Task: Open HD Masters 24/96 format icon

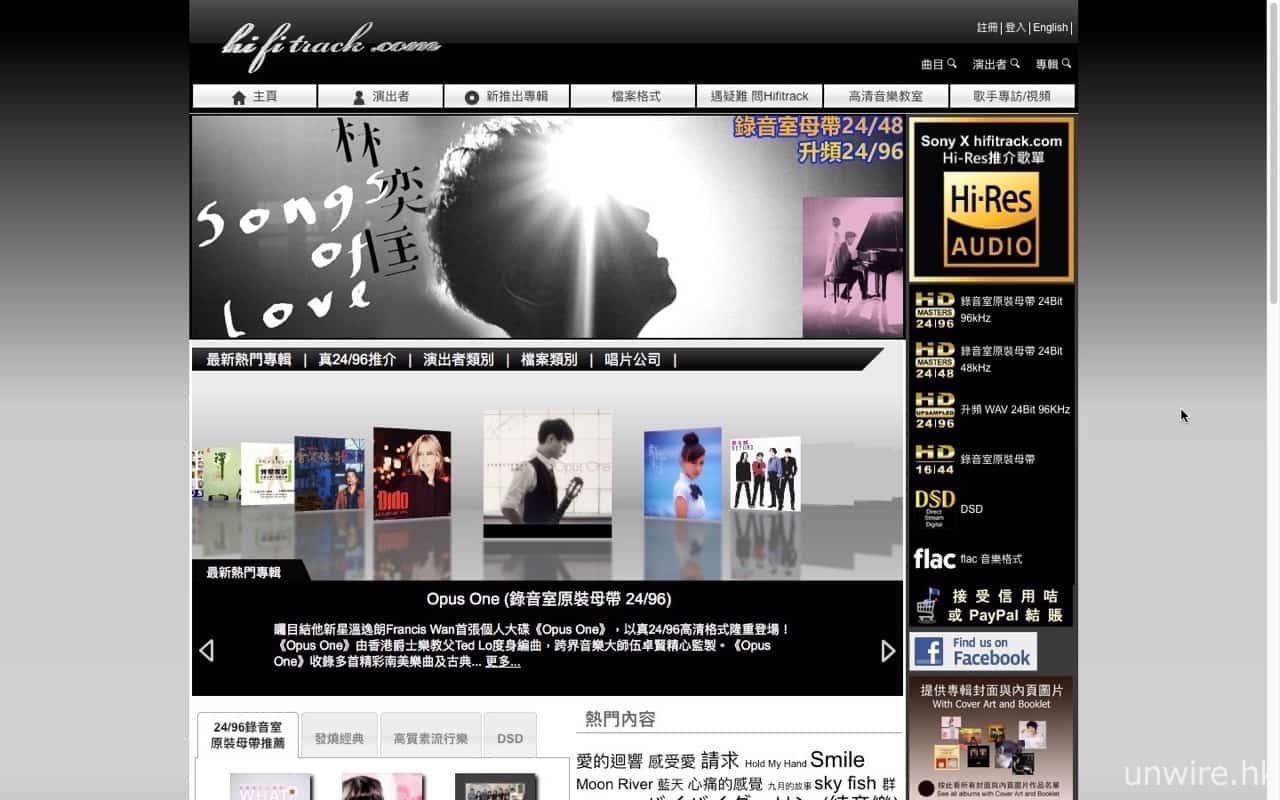Action: [934, 310]
